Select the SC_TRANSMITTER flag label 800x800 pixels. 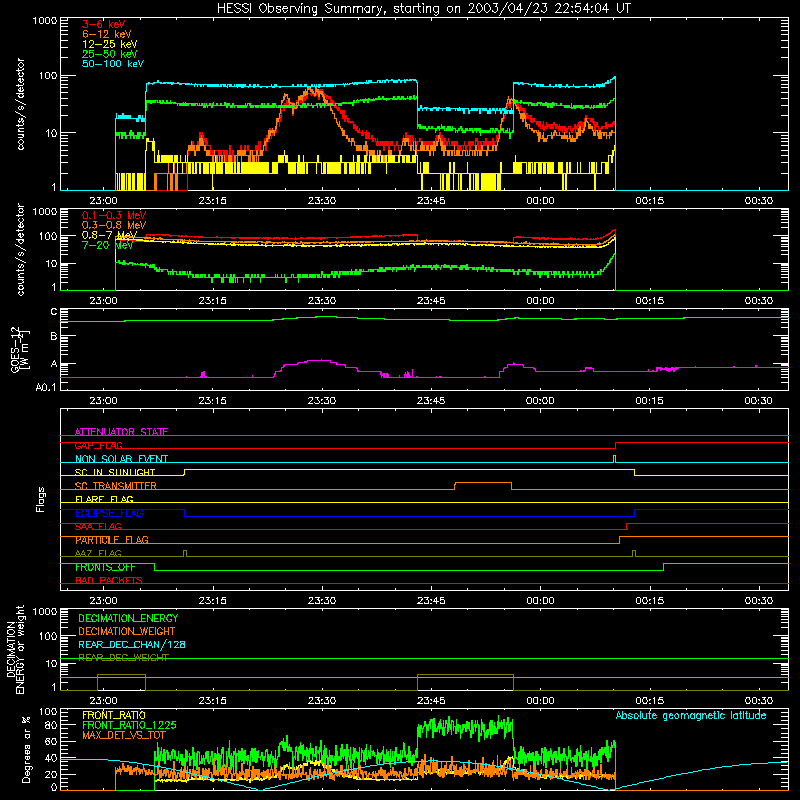(116, 486)
